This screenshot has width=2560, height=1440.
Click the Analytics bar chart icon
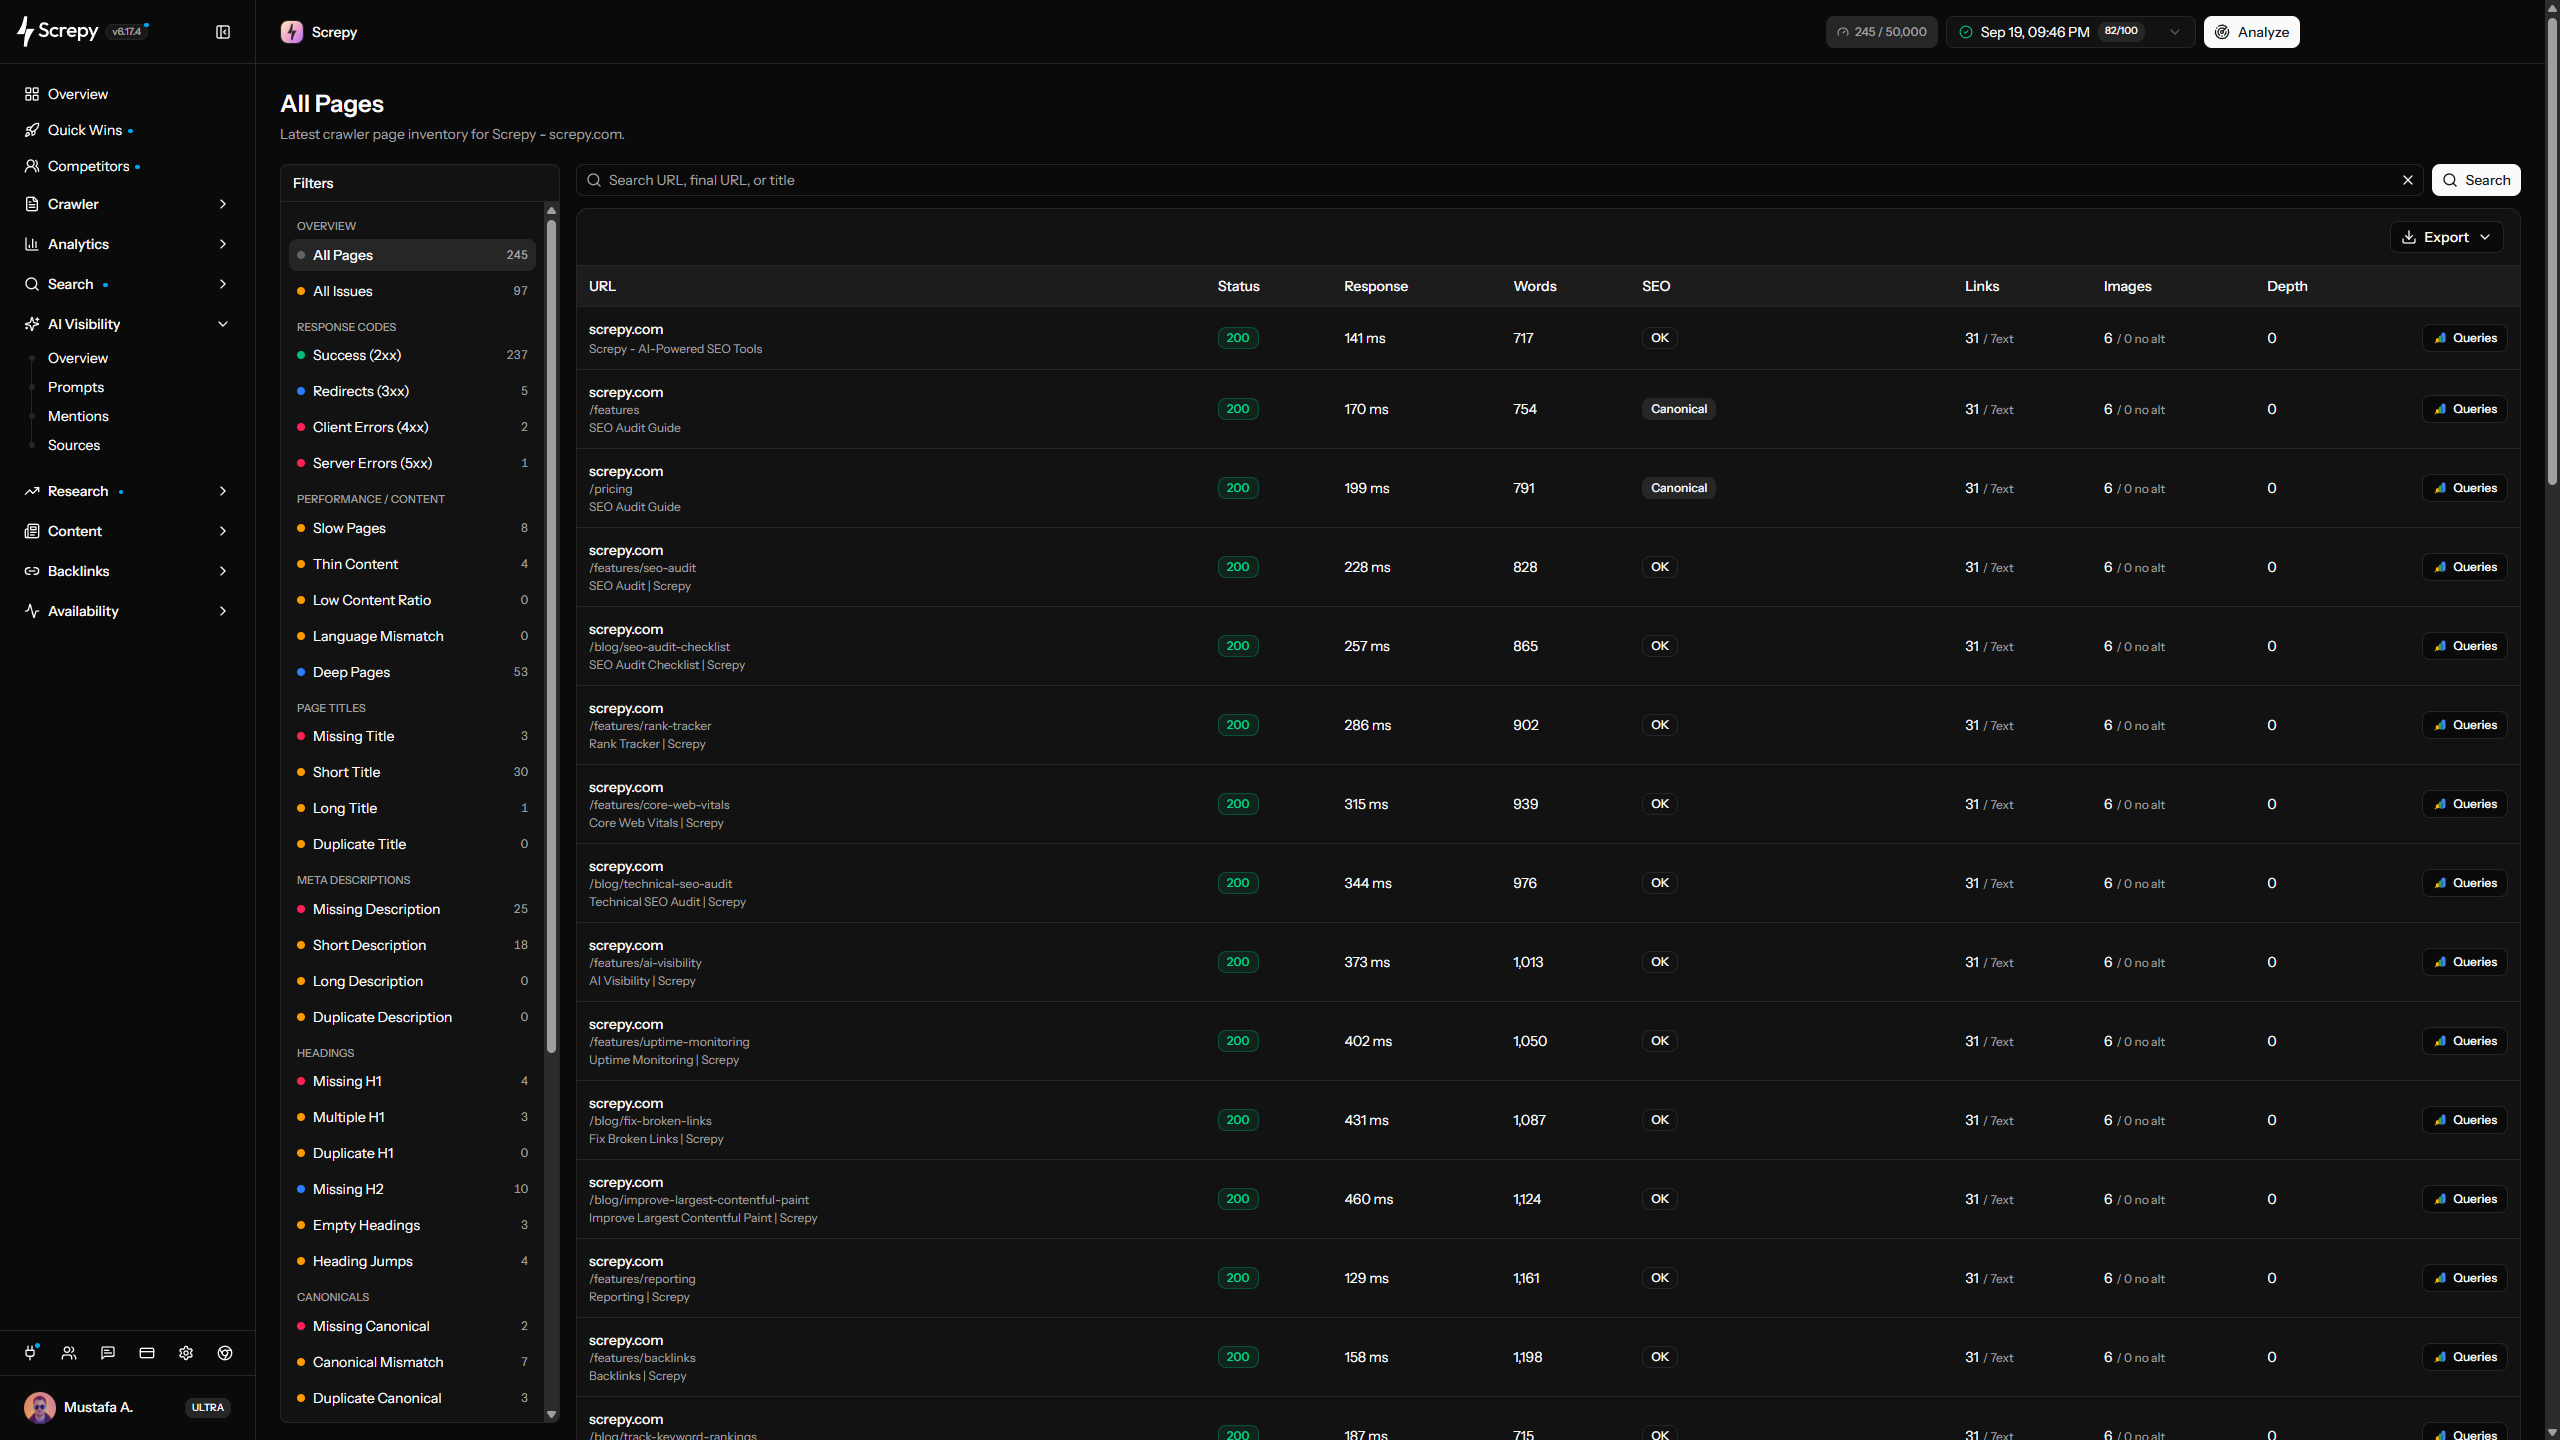pos(32,244)
